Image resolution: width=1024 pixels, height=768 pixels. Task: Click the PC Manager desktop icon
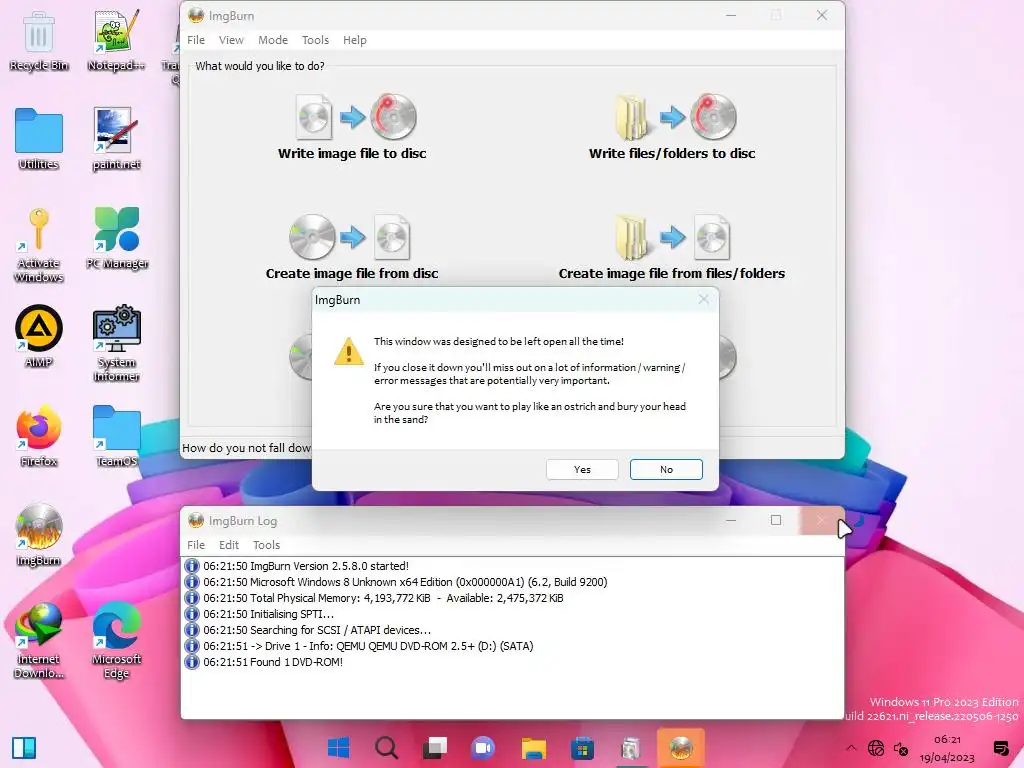point(117,238)
